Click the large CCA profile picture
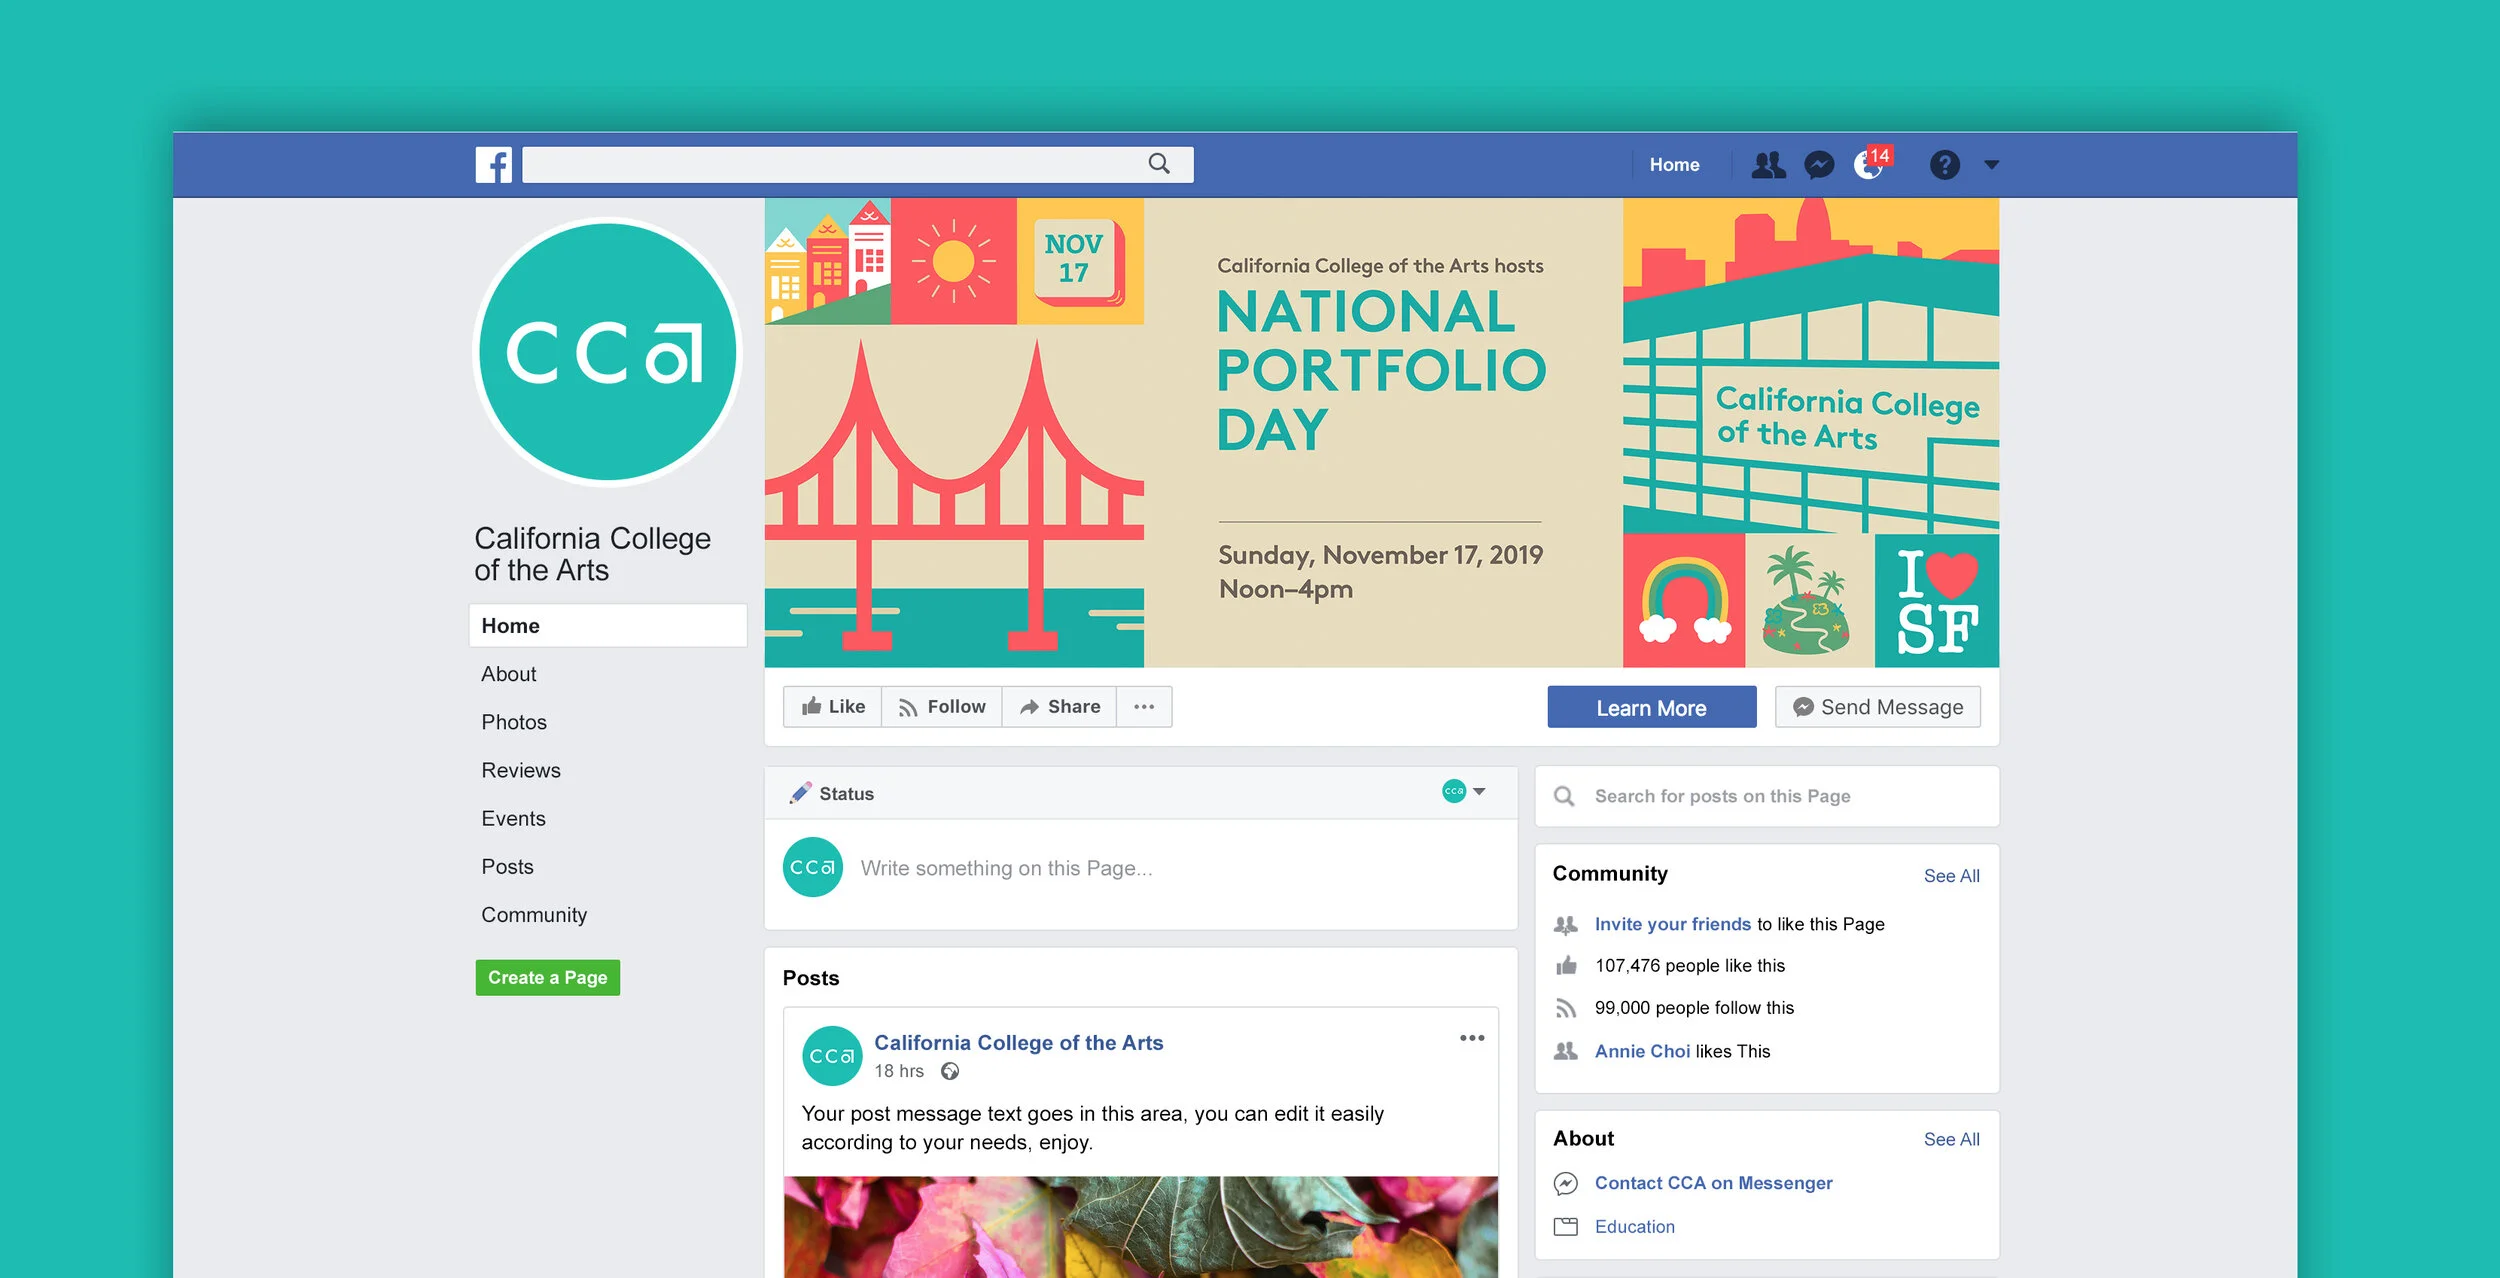Screen dimensions: 2500x1278 [x=607, y=352]
